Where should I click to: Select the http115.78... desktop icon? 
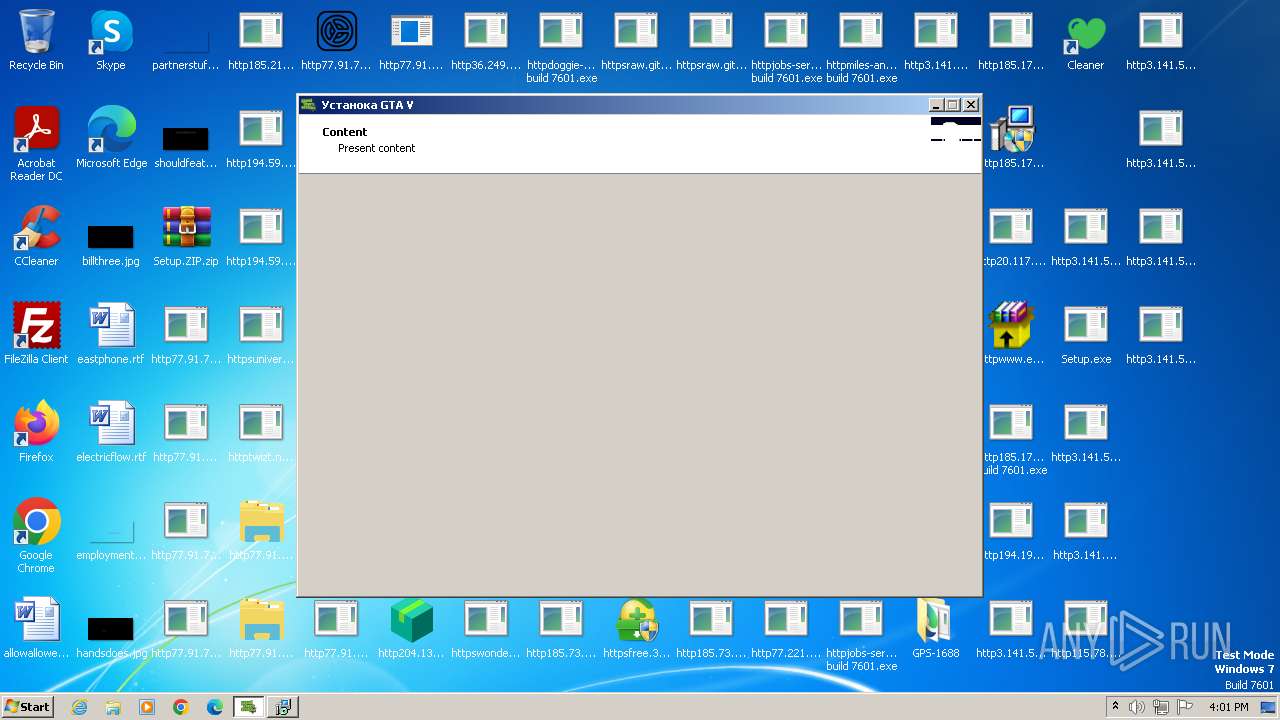pyautogui.click(x=1085, y=628)
